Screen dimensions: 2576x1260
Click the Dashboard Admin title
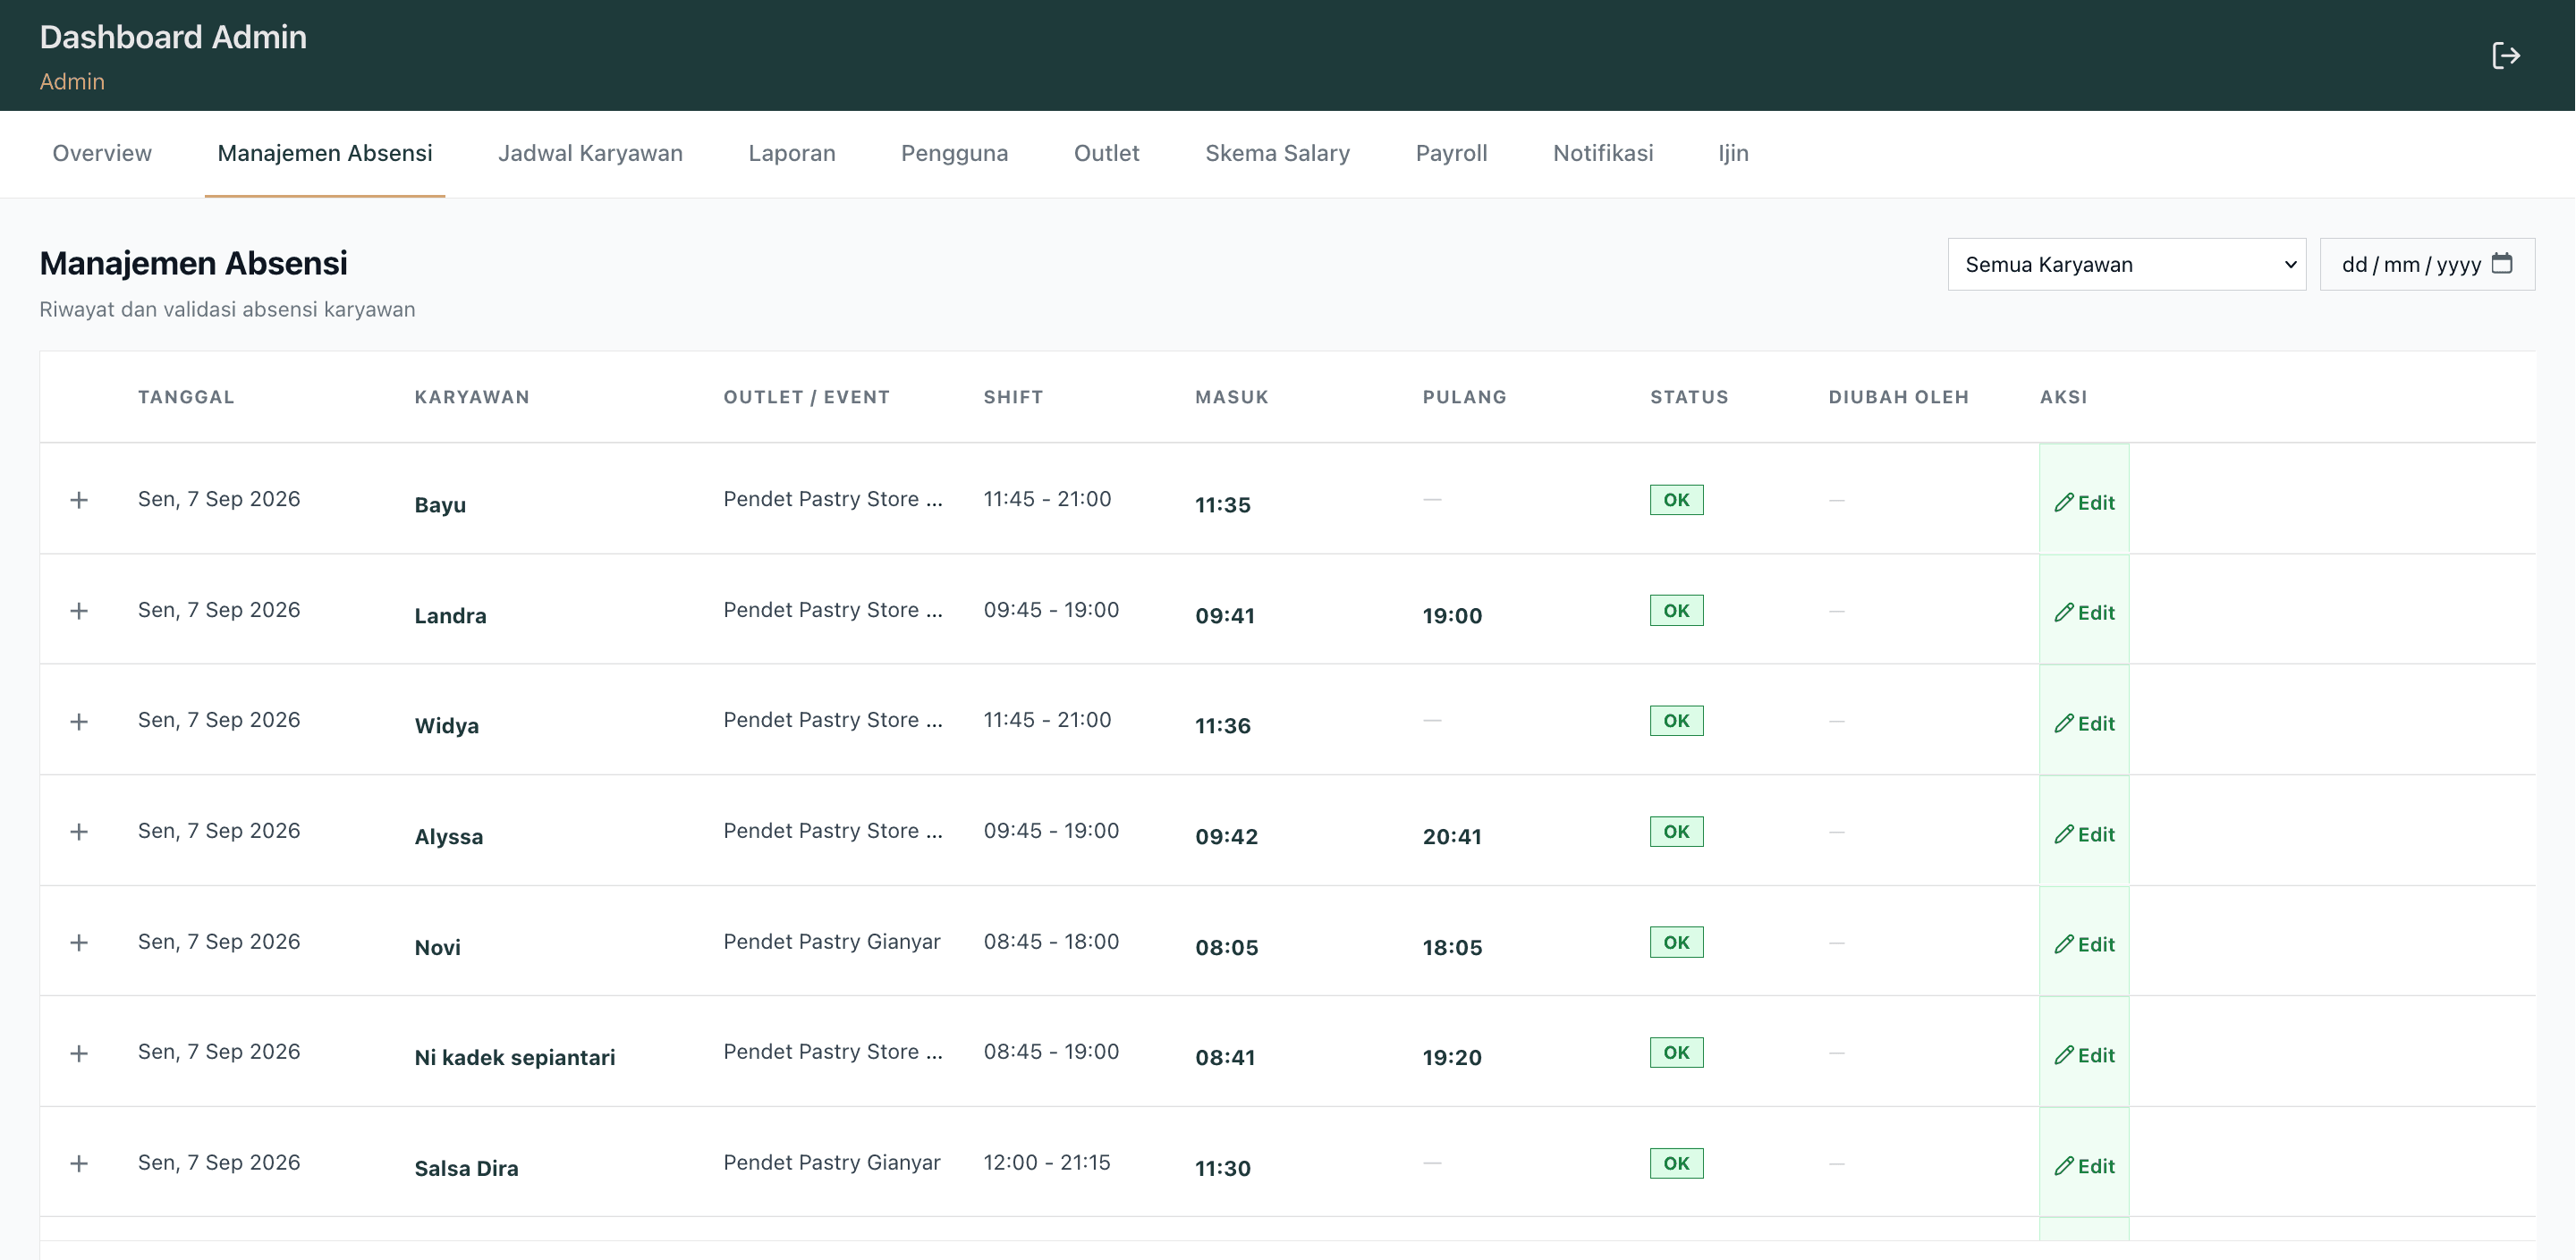pos(173,37)
